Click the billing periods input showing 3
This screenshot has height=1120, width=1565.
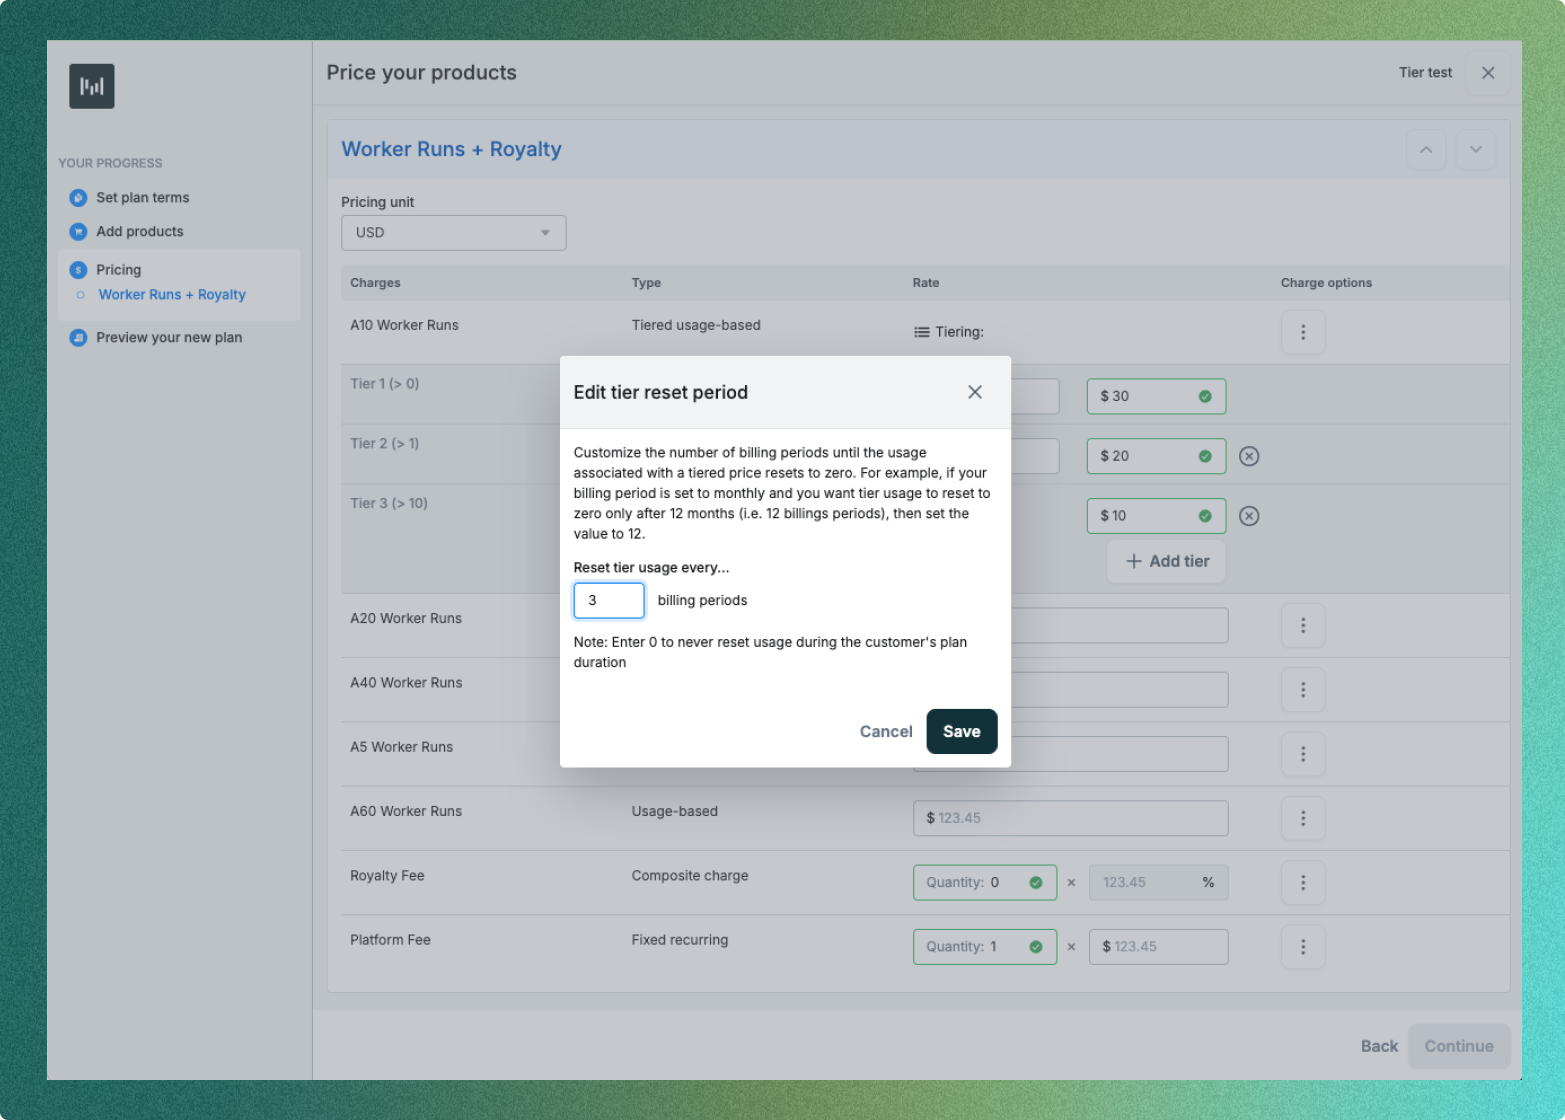[609, 600]
